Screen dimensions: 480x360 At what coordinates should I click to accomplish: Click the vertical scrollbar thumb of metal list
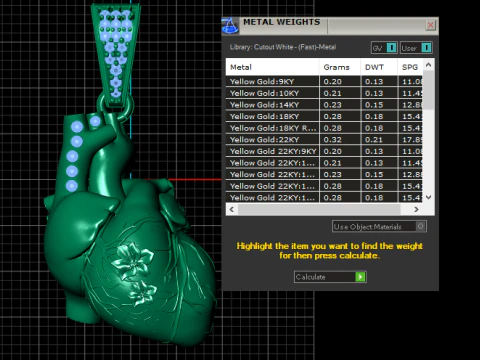click(429, 90)
